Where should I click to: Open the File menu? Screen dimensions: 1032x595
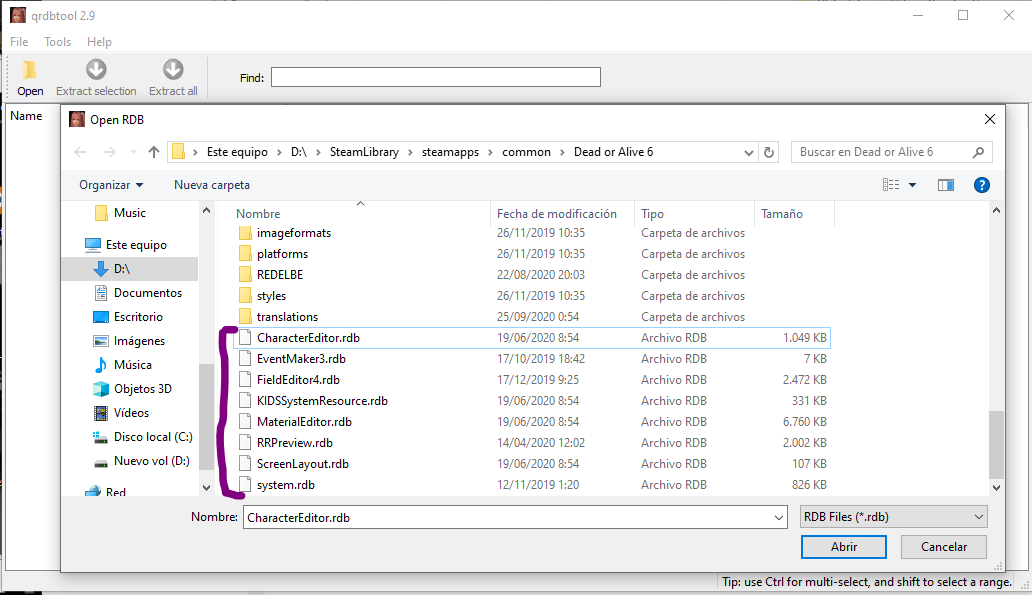click(x=19, y=41)
